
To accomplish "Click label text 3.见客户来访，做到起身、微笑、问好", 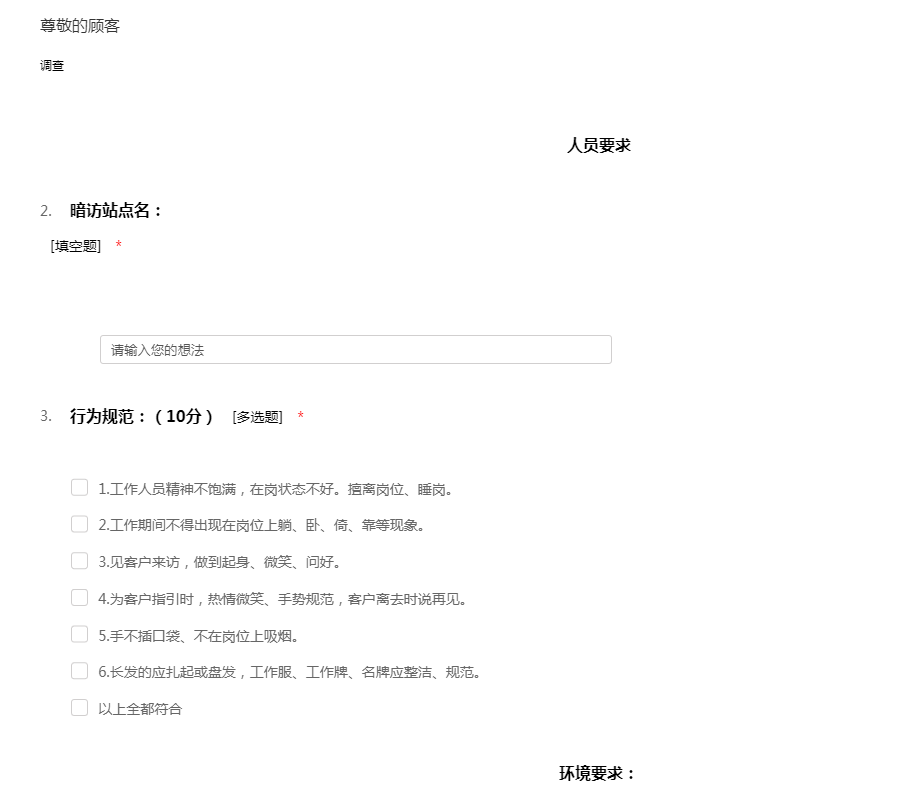I will coord(219,562).
